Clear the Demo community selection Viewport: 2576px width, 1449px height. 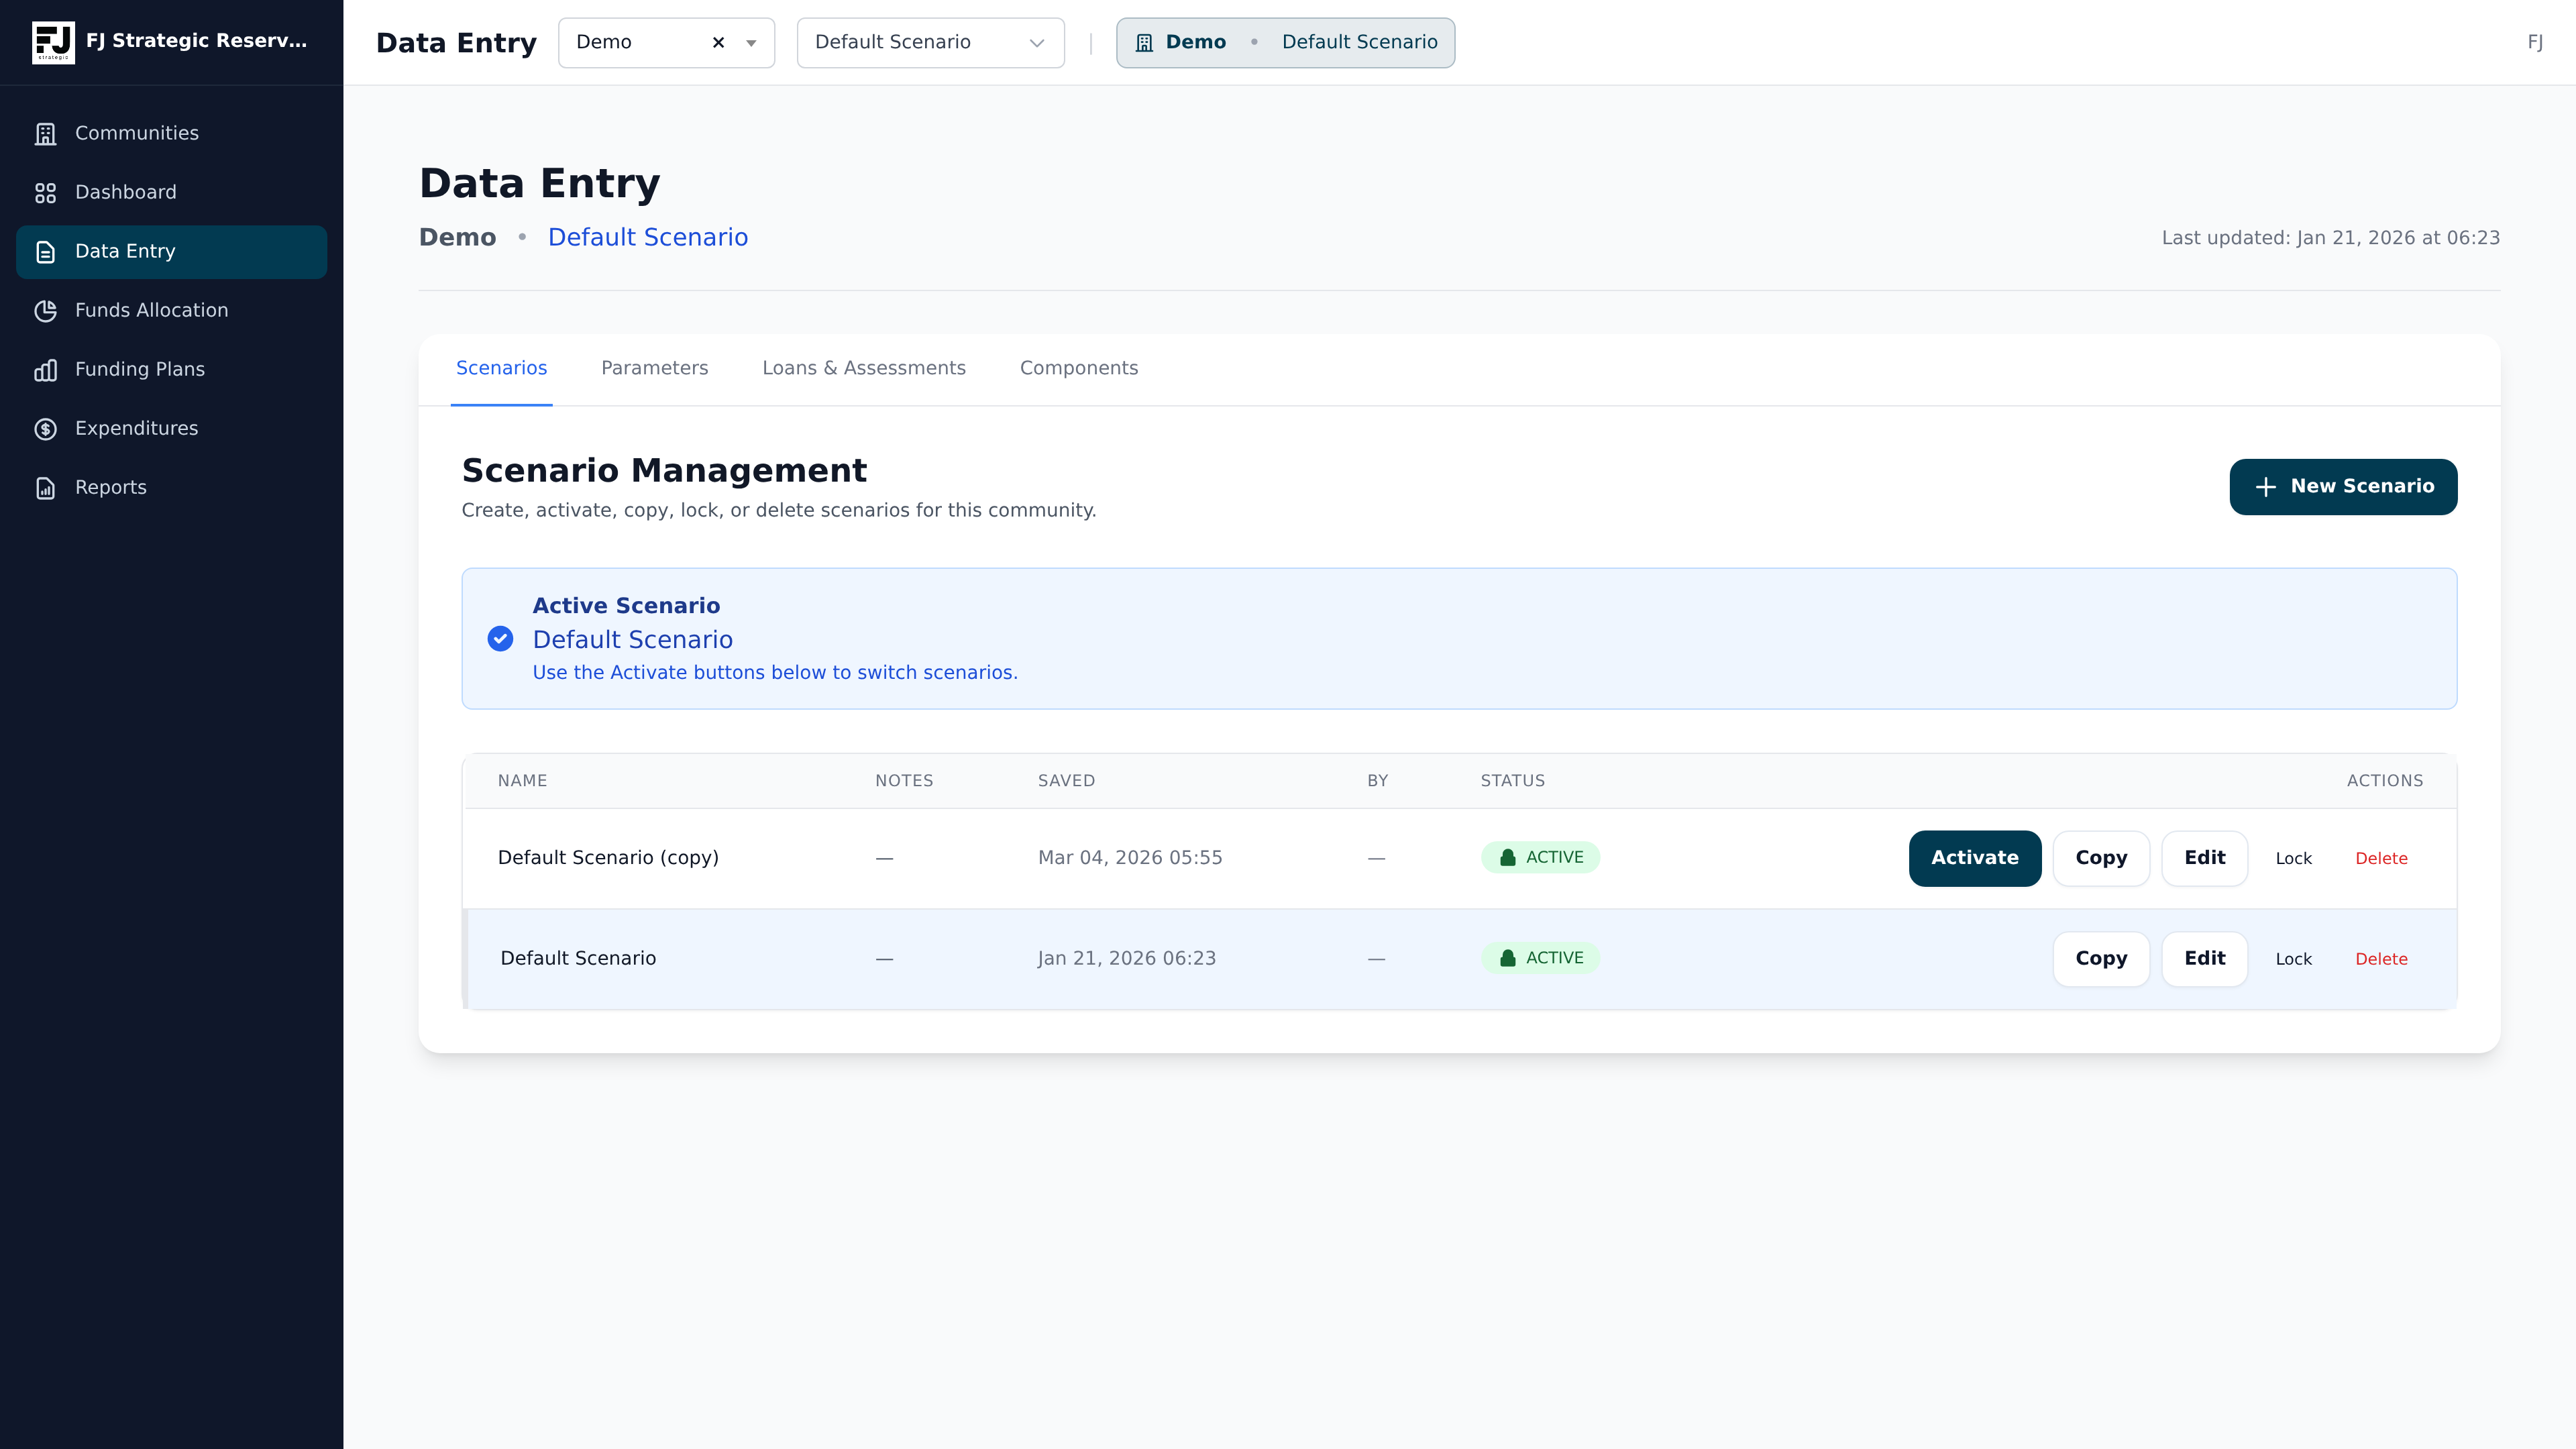click(718, 42)
